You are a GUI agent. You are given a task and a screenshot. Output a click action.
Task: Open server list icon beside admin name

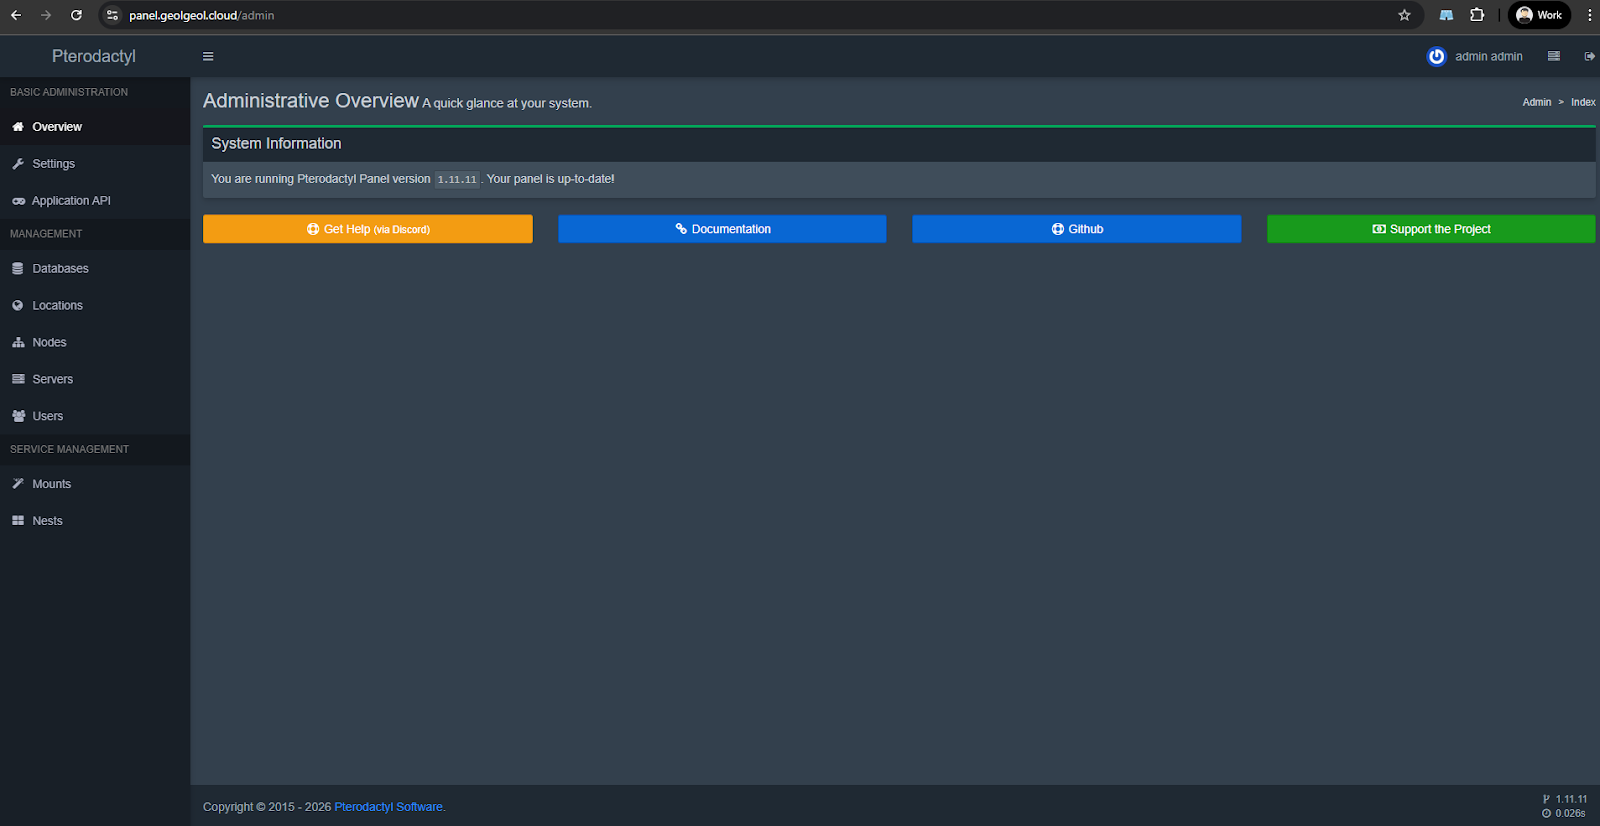pyautogui.click(x=1553, y=57)
